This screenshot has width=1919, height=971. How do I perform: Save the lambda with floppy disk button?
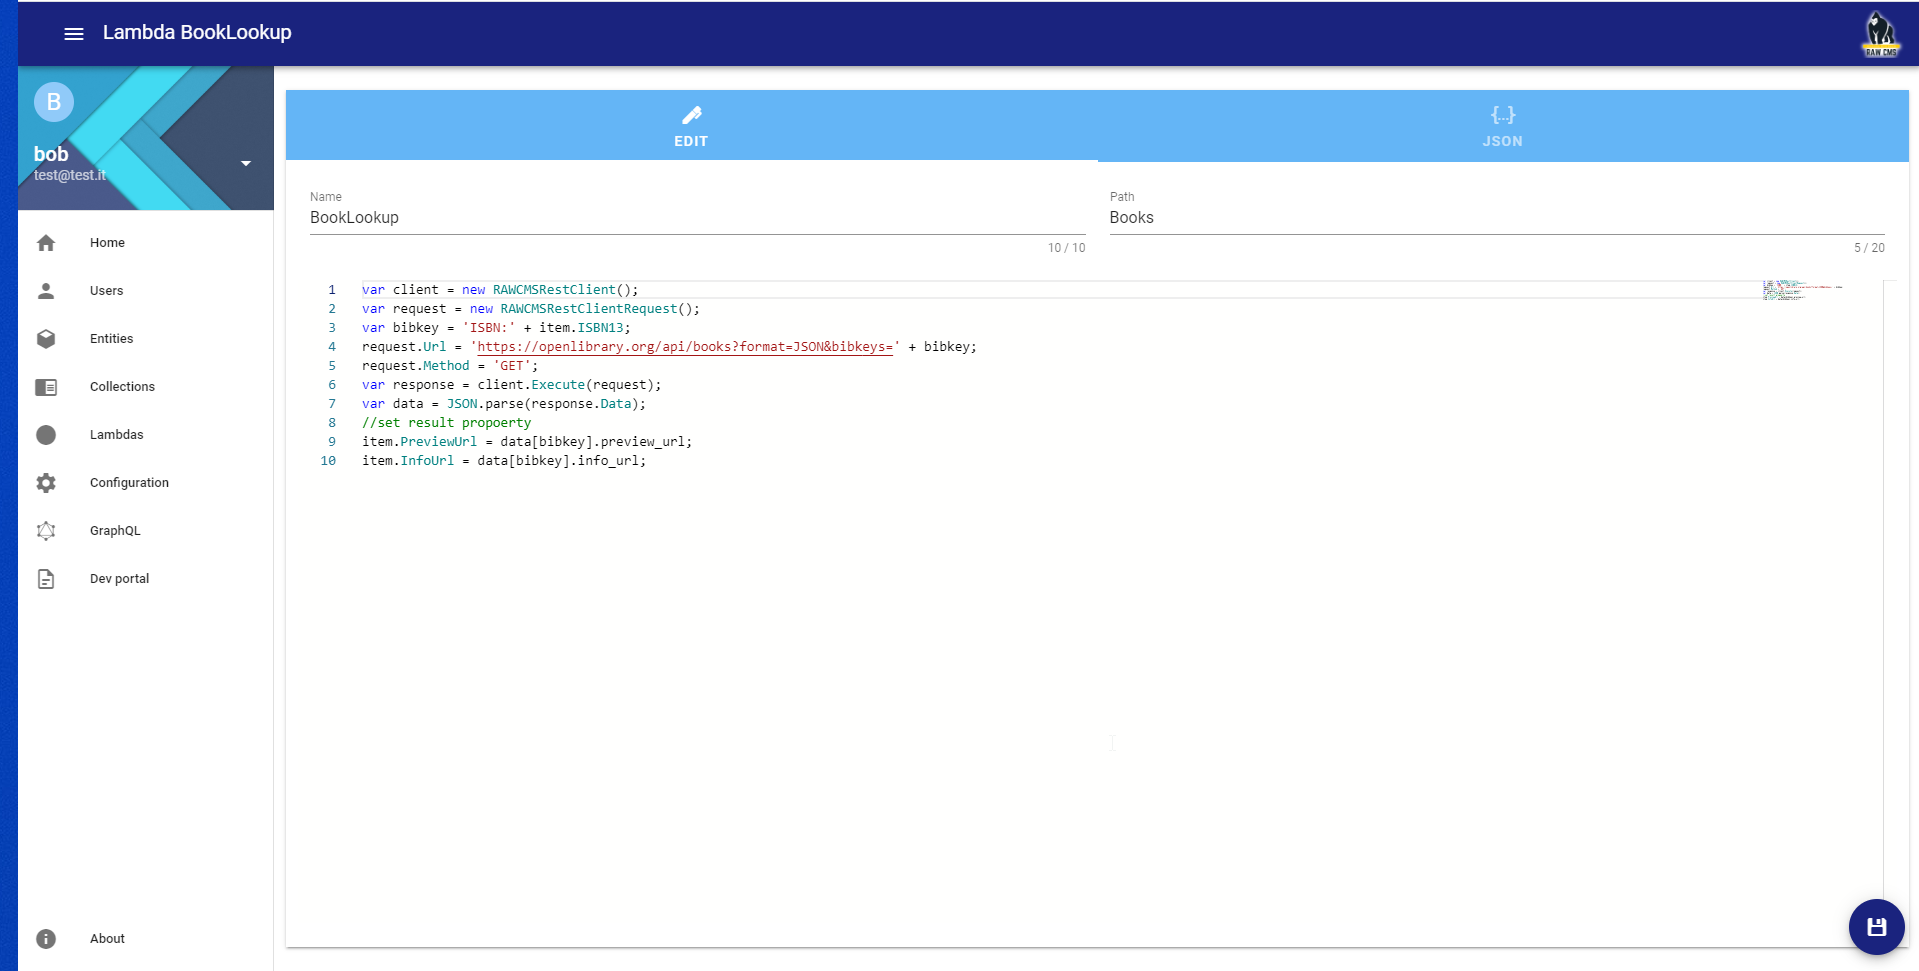point(1876,927)
